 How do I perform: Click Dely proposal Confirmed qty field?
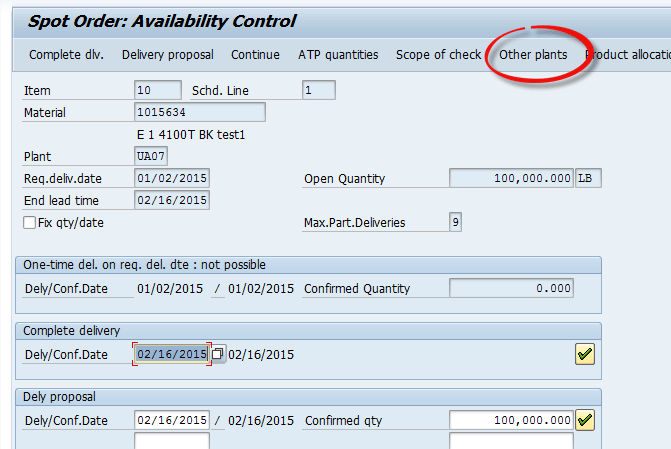click(511, 420)
